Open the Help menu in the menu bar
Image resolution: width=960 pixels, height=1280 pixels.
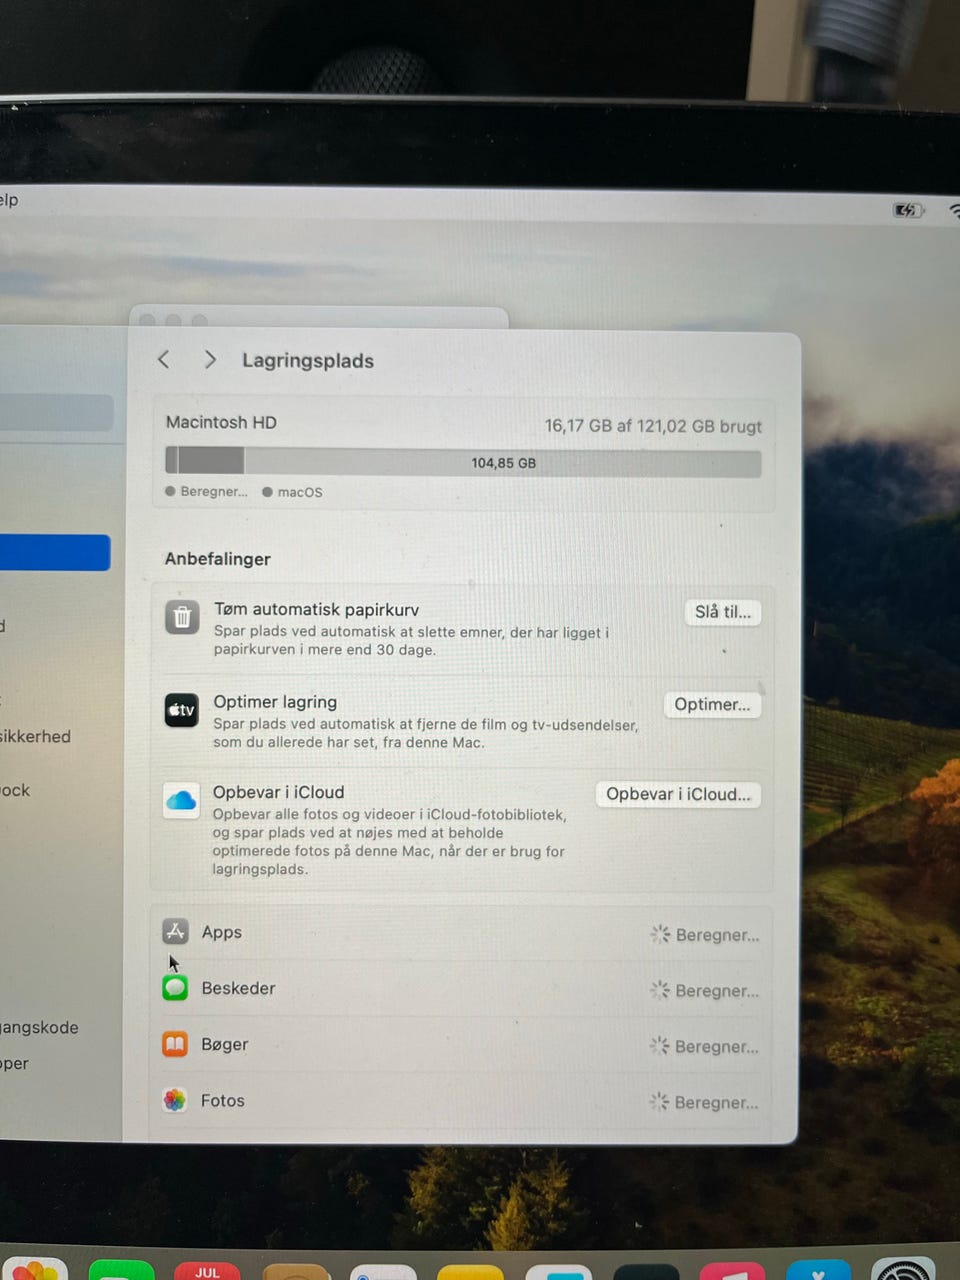pyautogui.click(x=9, y=200)
